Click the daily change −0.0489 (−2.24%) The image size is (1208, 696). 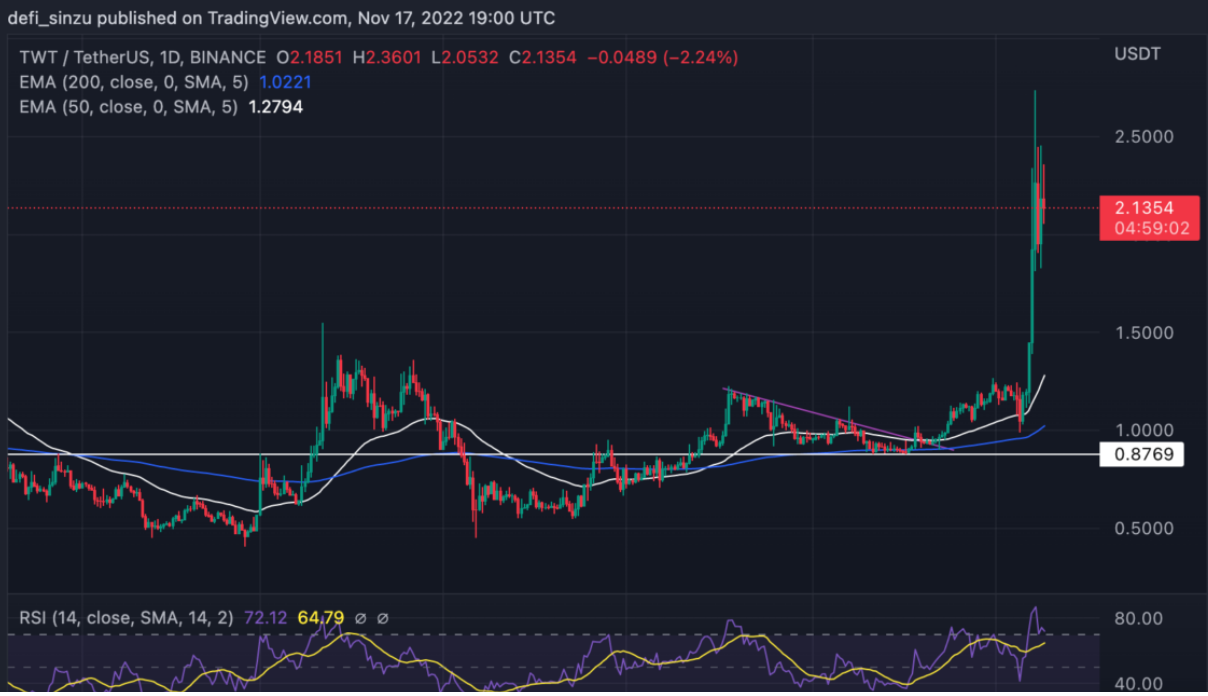click(x=662, y=58)
